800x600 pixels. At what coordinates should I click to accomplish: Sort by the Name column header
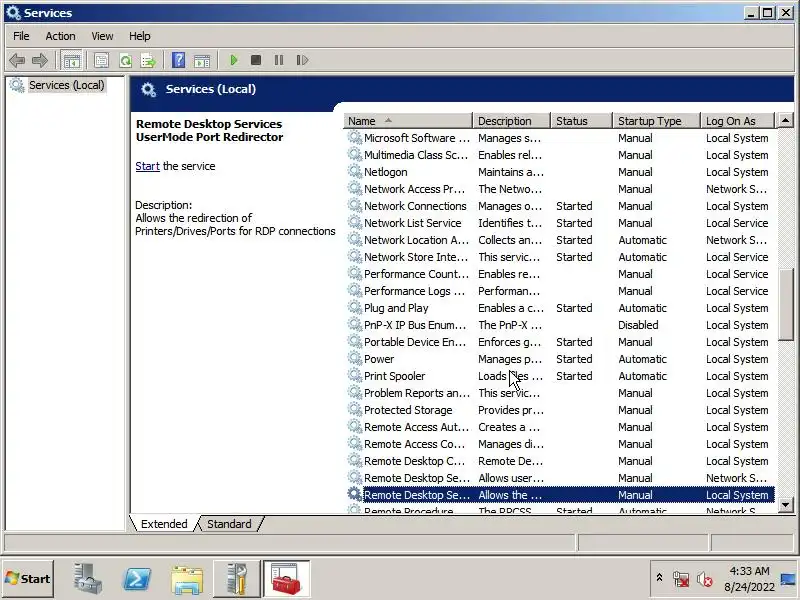408,121
